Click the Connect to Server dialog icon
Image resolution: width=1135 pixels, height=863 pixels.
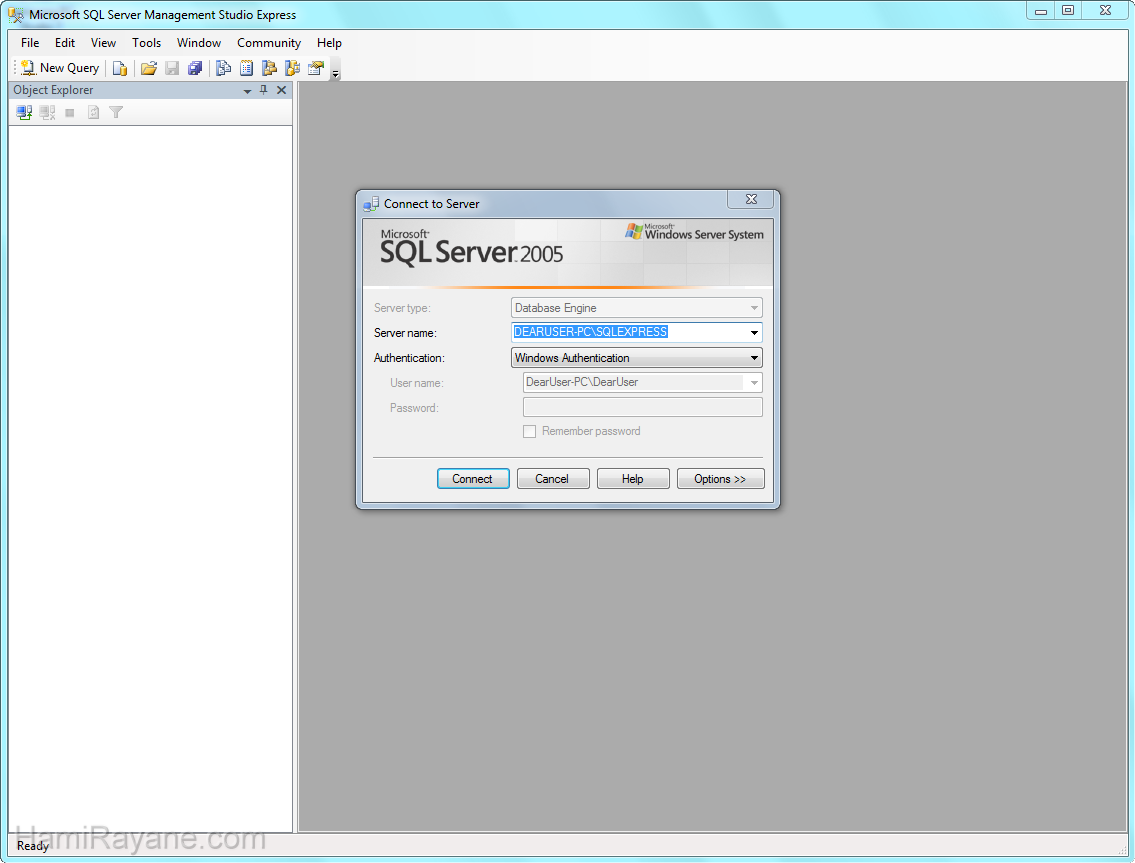tap(371, 204)
